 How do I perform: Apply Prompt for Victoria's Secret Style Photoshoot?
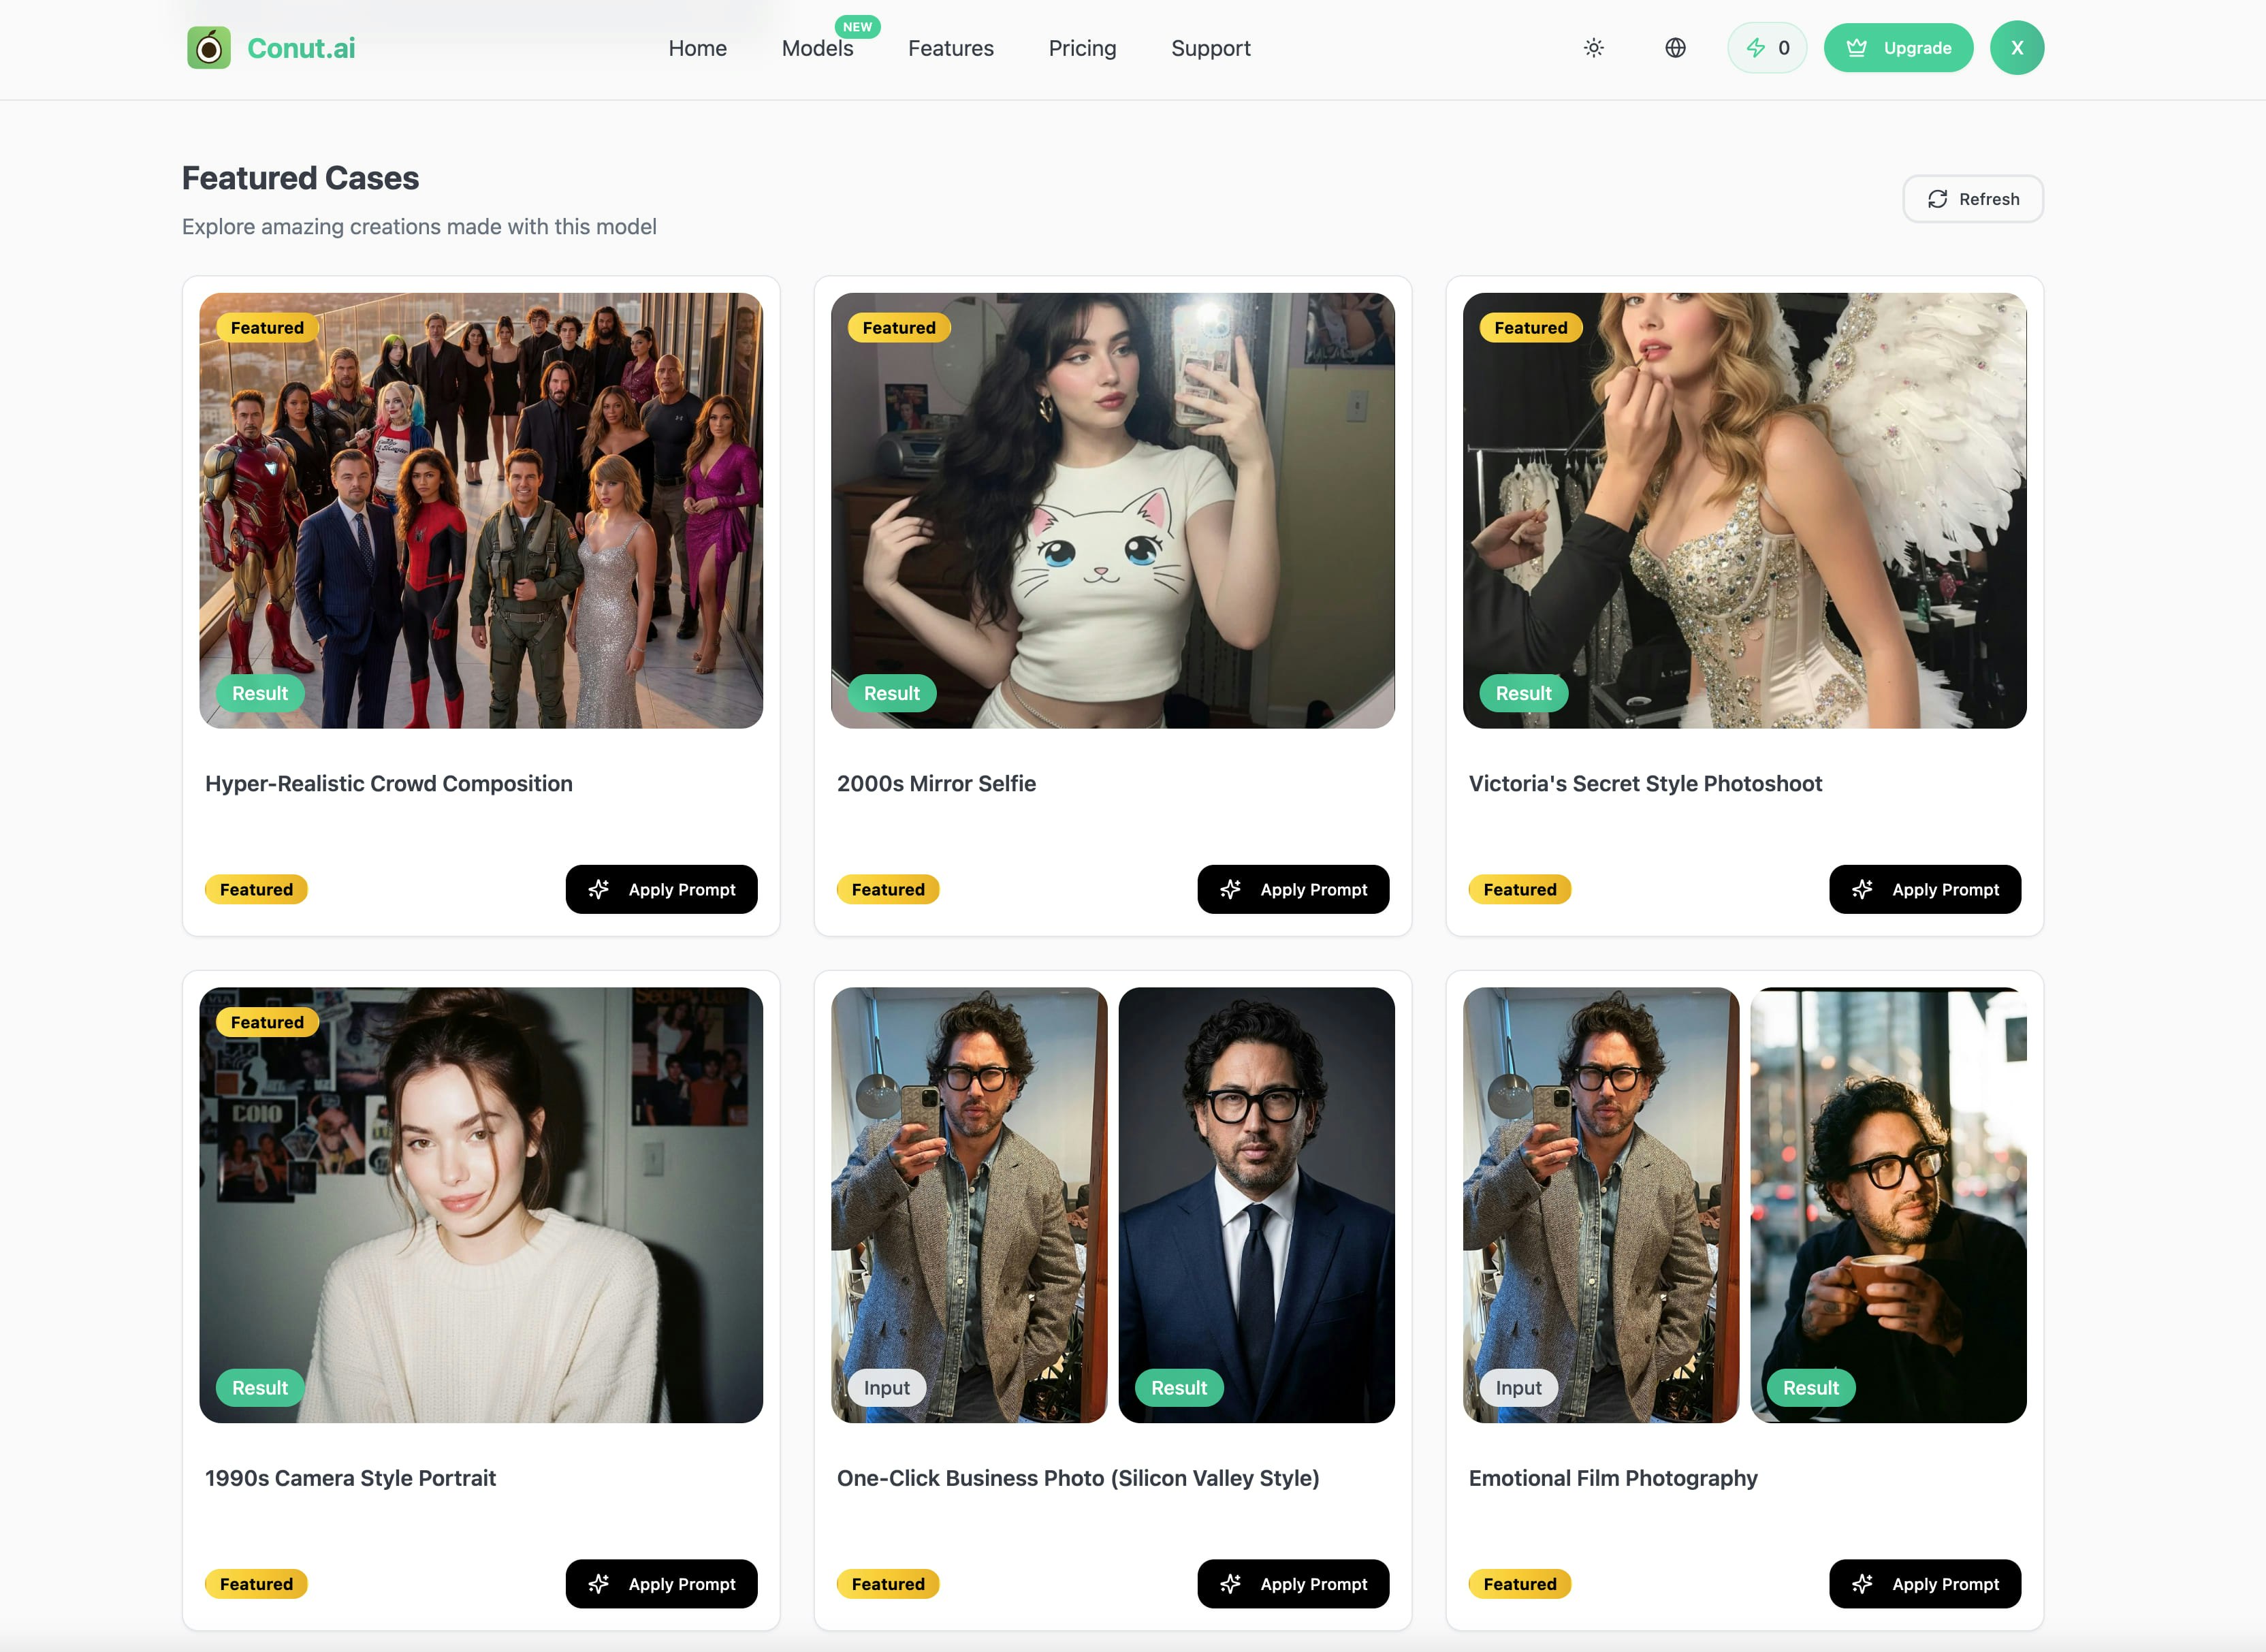tap(1925, 889)
